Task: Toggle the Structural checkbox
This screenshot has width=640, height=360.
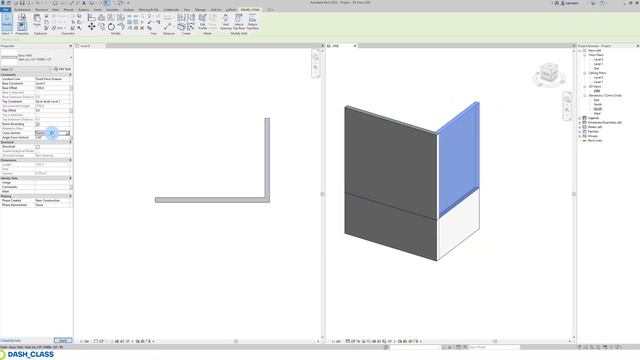Action: point(38,147)
